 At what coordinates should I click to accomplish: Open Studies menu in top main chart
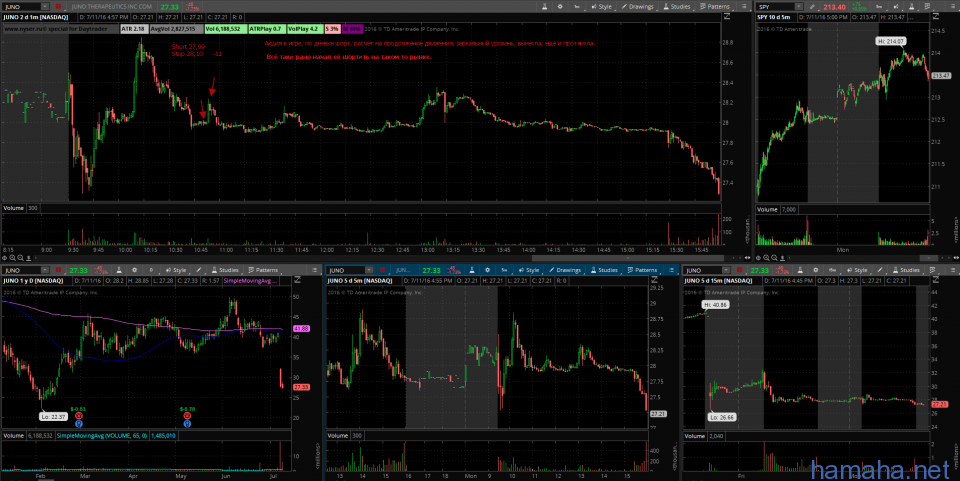tap(677, 7)
